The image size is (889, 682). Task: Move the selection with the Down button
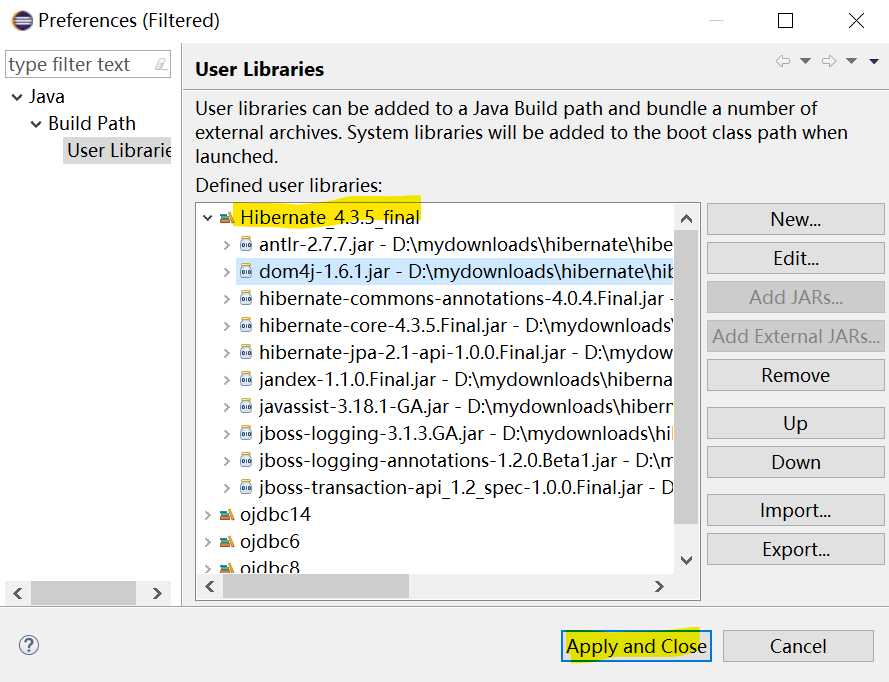[795, 462]
